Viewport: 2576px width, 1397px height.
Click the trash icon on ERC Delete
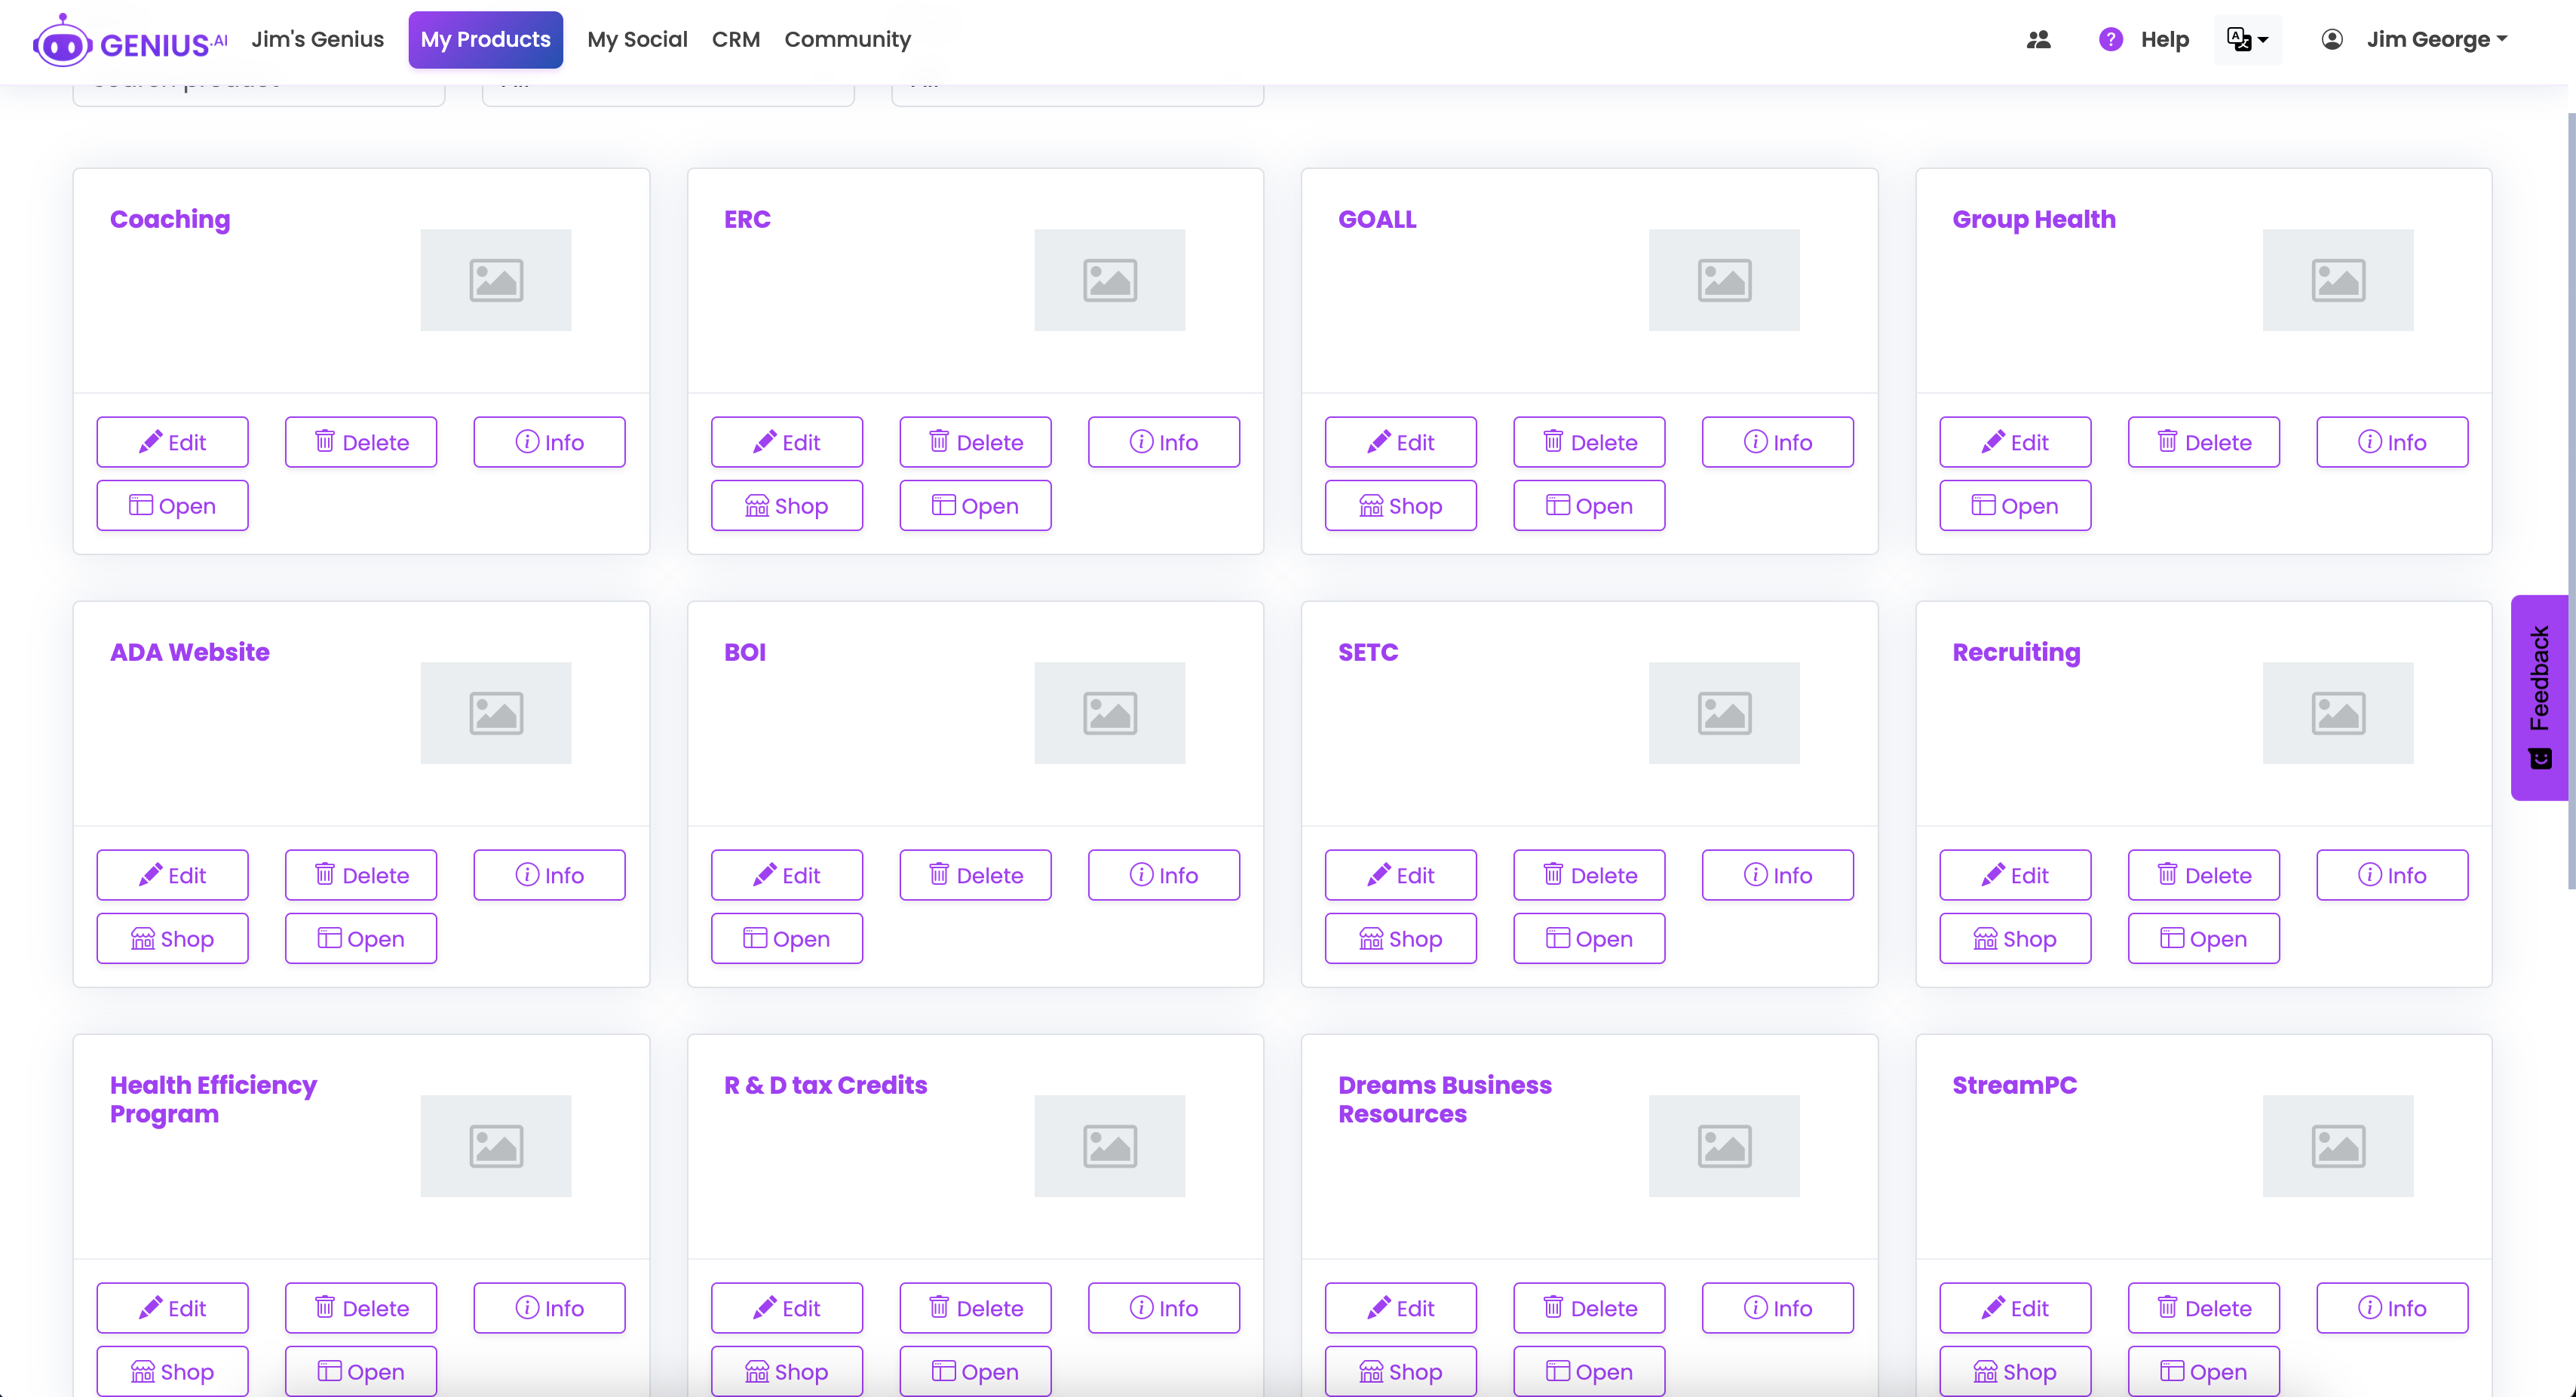[x=939, y=441]
